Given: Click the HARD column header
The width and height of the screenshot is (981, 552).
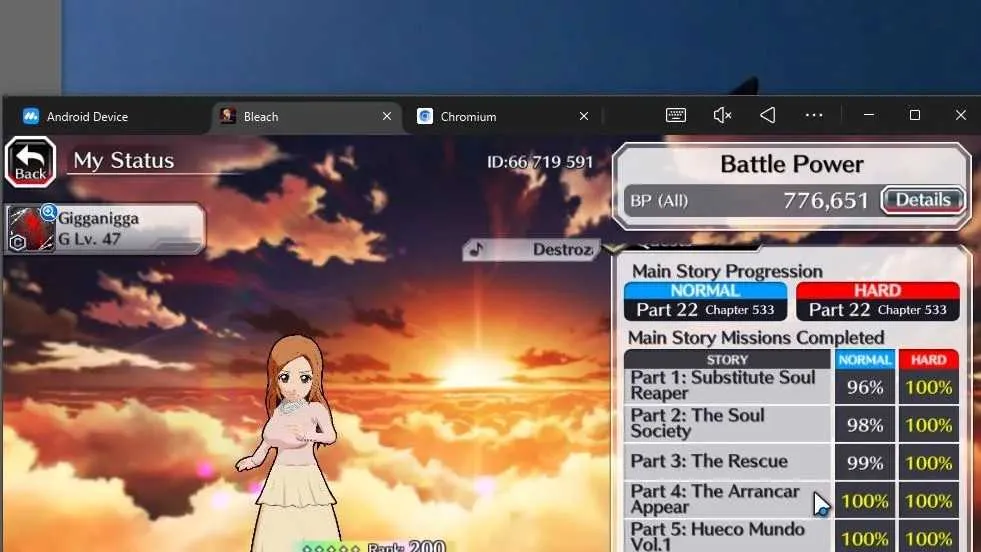Looking at the screenshot, I should (928, 359).
